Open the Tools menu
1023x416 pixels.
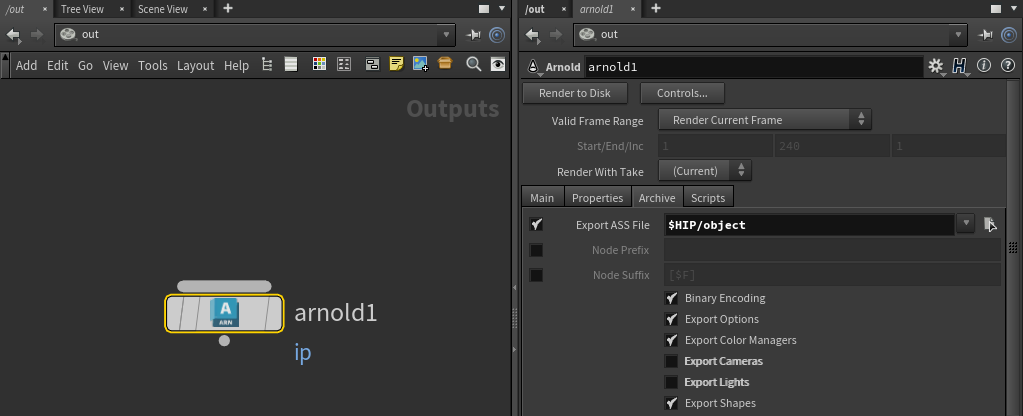(x=153, y=65)
